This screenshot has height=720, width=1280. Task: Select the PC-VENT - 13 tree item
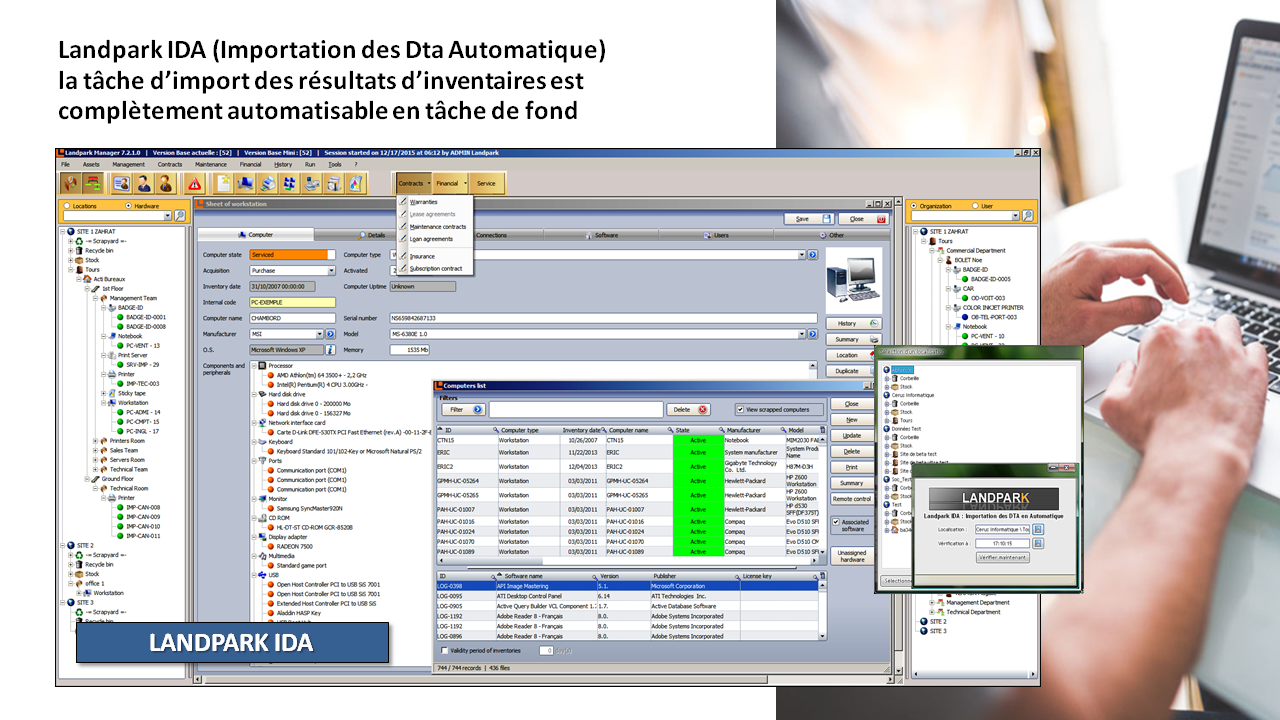(x=141, y=346)
